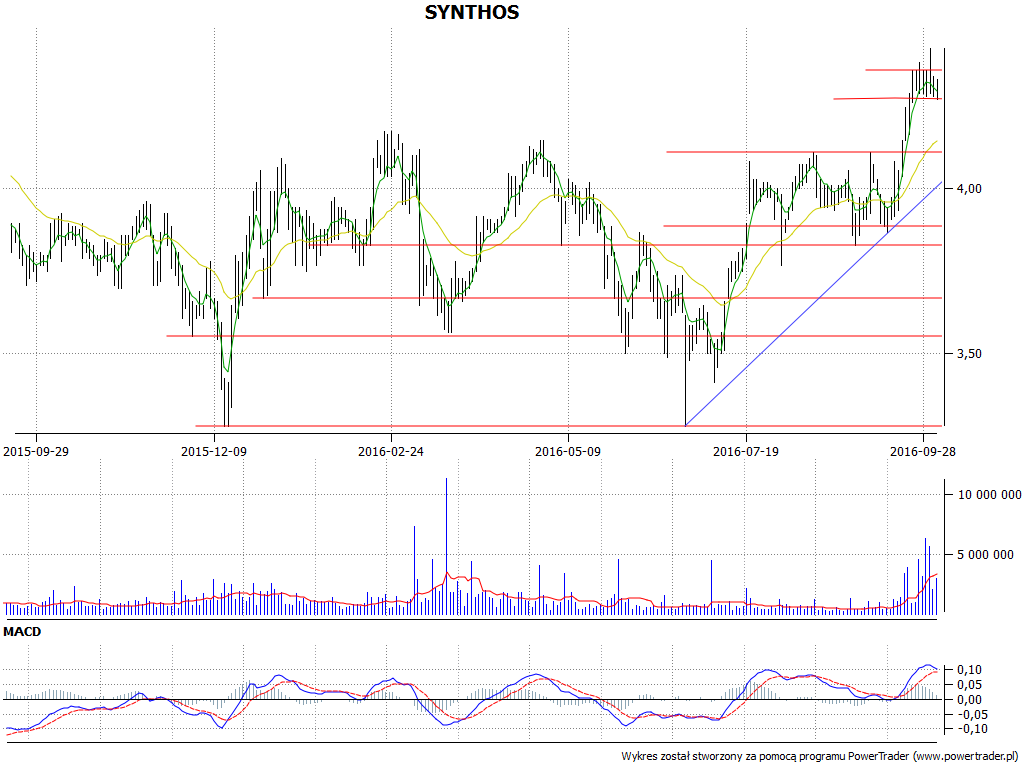
Task: Click the SYNTHOS chart title
Action: (x=472, y=12)
